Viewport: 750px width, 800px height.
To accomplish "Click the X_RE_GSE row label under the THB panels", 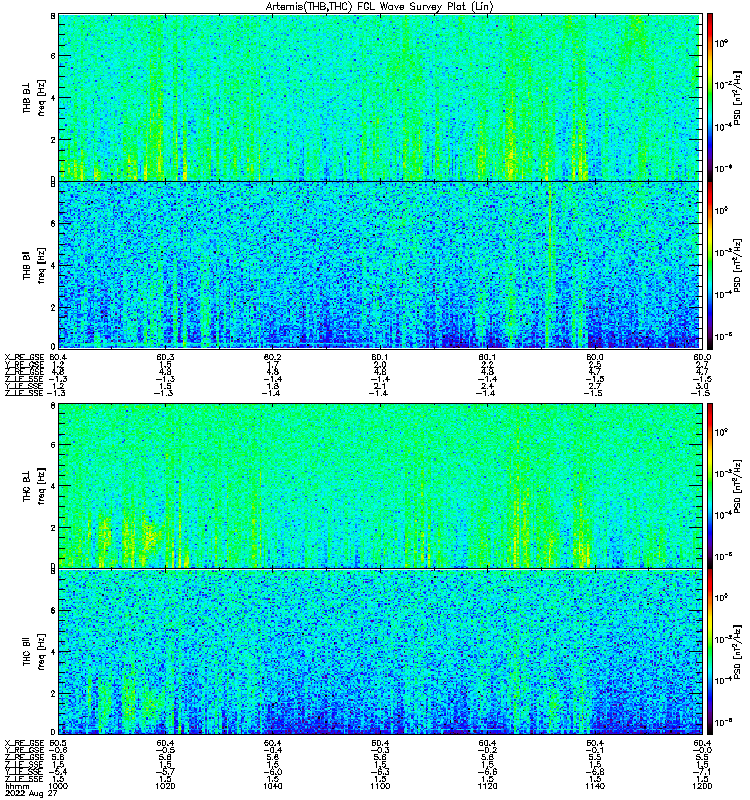I will click(24, 357).
